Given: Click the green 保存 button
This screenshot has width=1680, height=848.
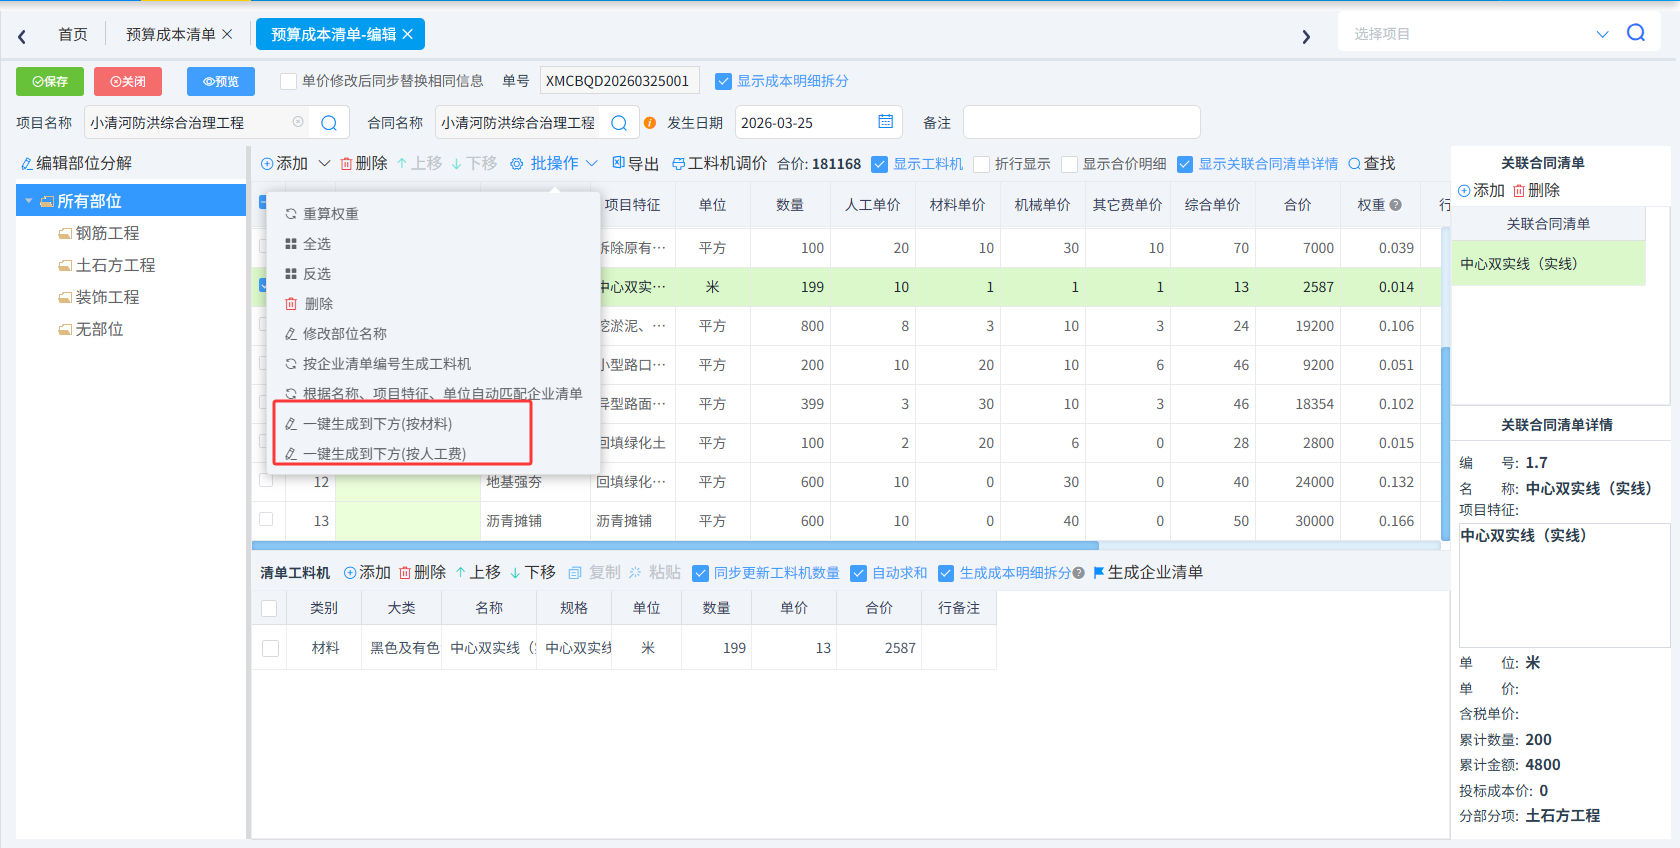Looking at the screenshot, I should click(50, 81).
